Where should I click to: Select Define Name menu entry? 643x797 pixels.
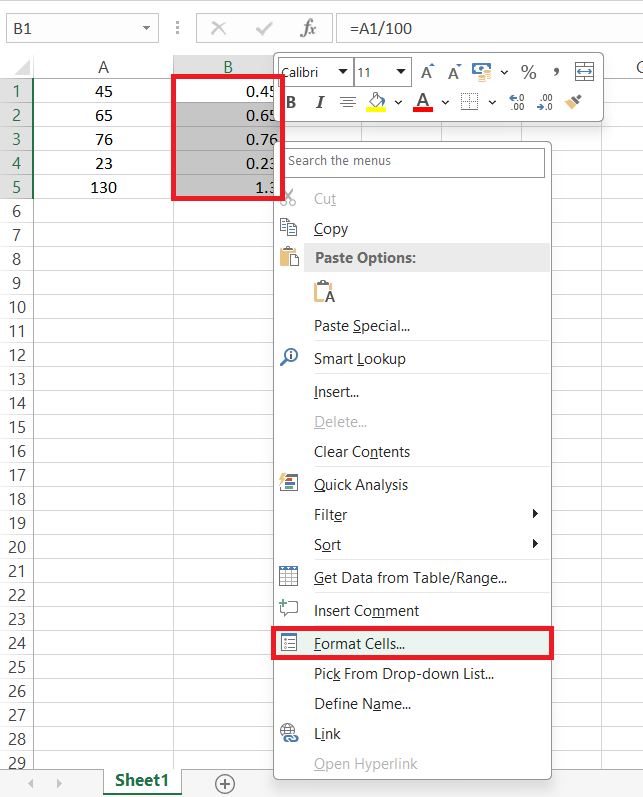pyautogui.click(x=362, y=704)
